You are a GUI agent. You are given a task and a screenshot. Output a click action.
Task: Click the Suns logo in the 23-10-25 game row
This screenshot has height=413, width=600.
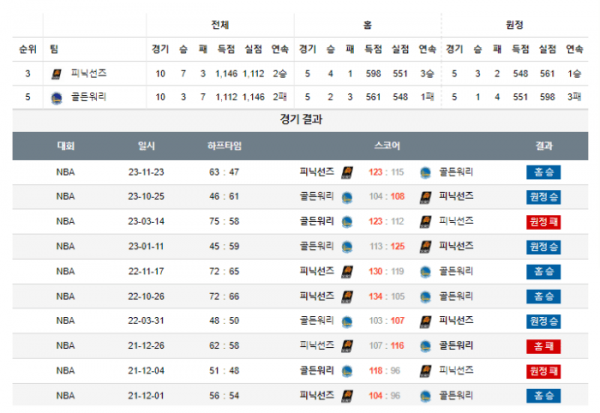[x=425, y=198]
